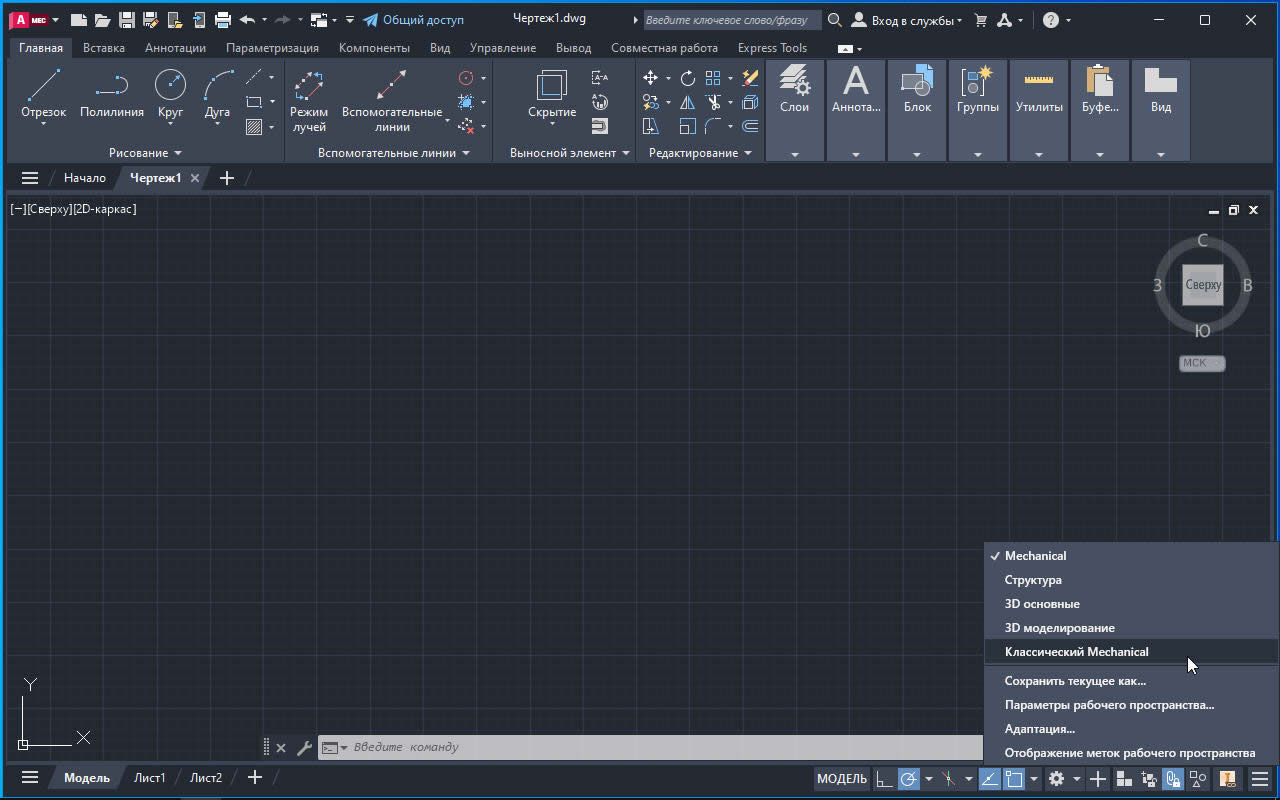The image size is (1280, 800).
Task: Click the Сверху face on ViewCube
Action: point(1202,285)
